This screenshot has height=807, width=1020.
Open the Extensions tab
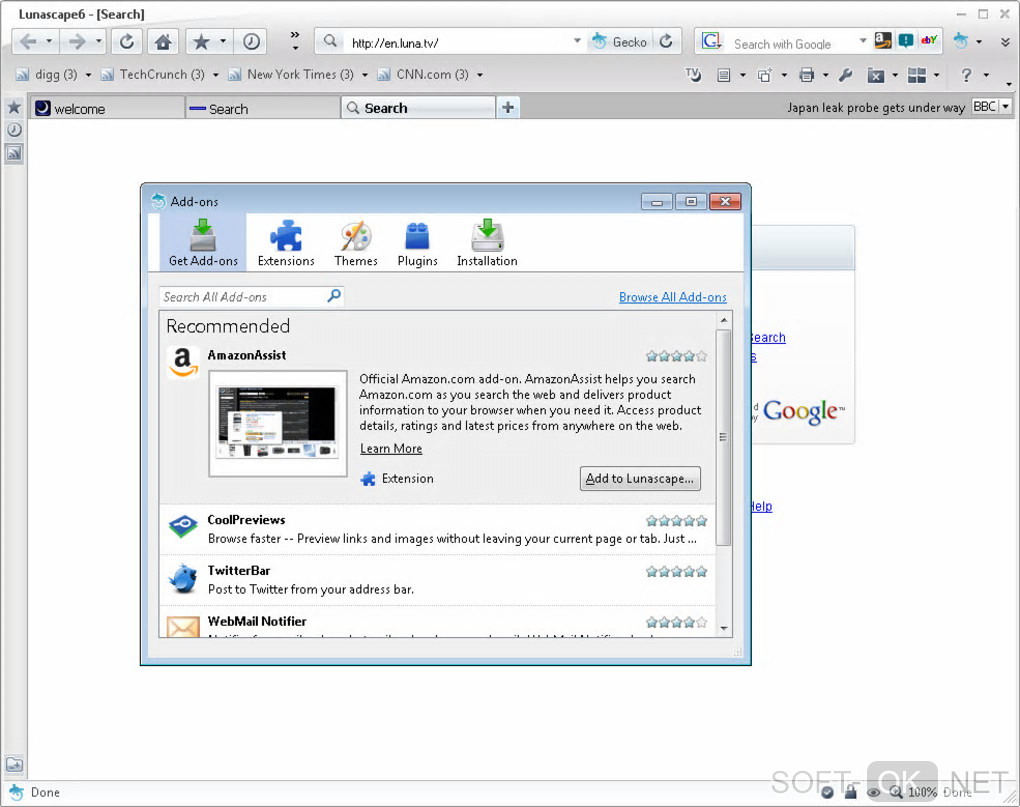(x=286, y=243)
